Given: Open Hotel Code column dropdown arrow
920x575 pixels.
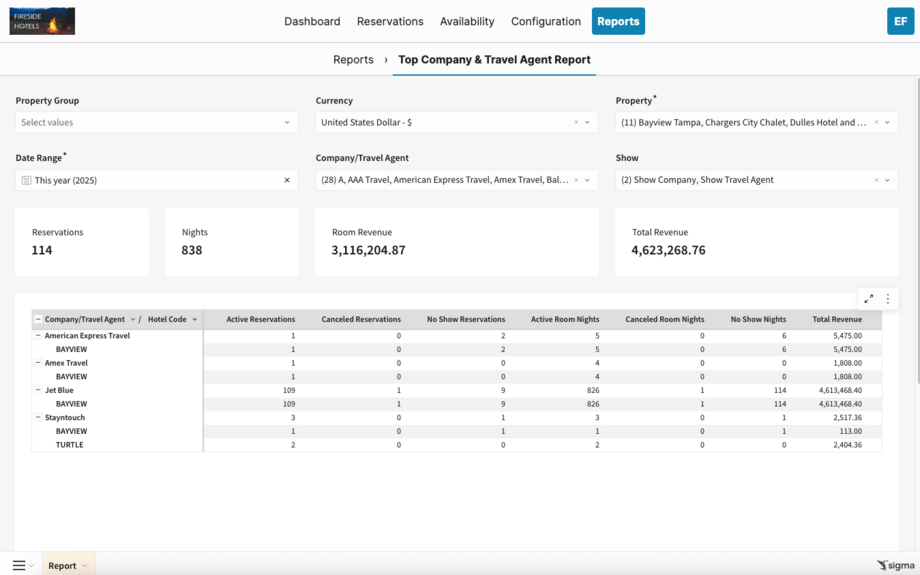Looking at the screenshot, I should pyautogui.click(x=195, y=320).
